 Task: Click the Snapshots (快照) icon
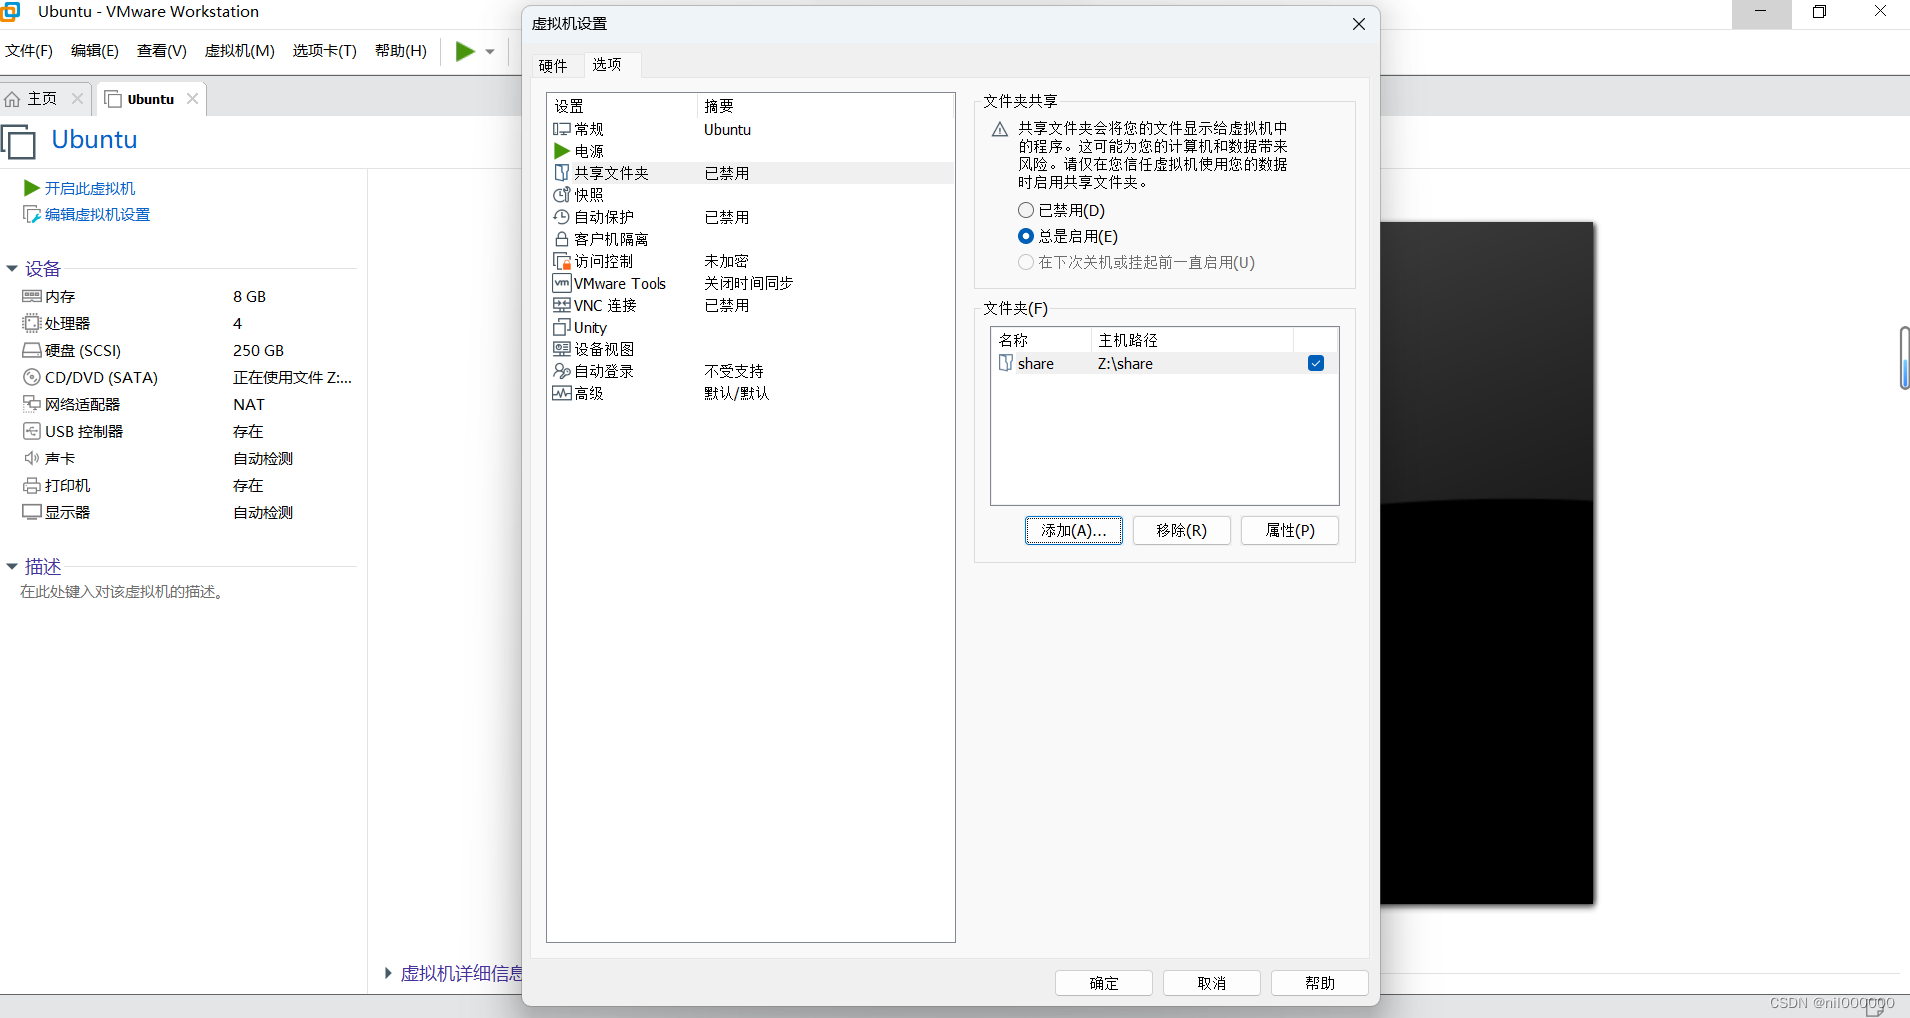coord(562,195)
